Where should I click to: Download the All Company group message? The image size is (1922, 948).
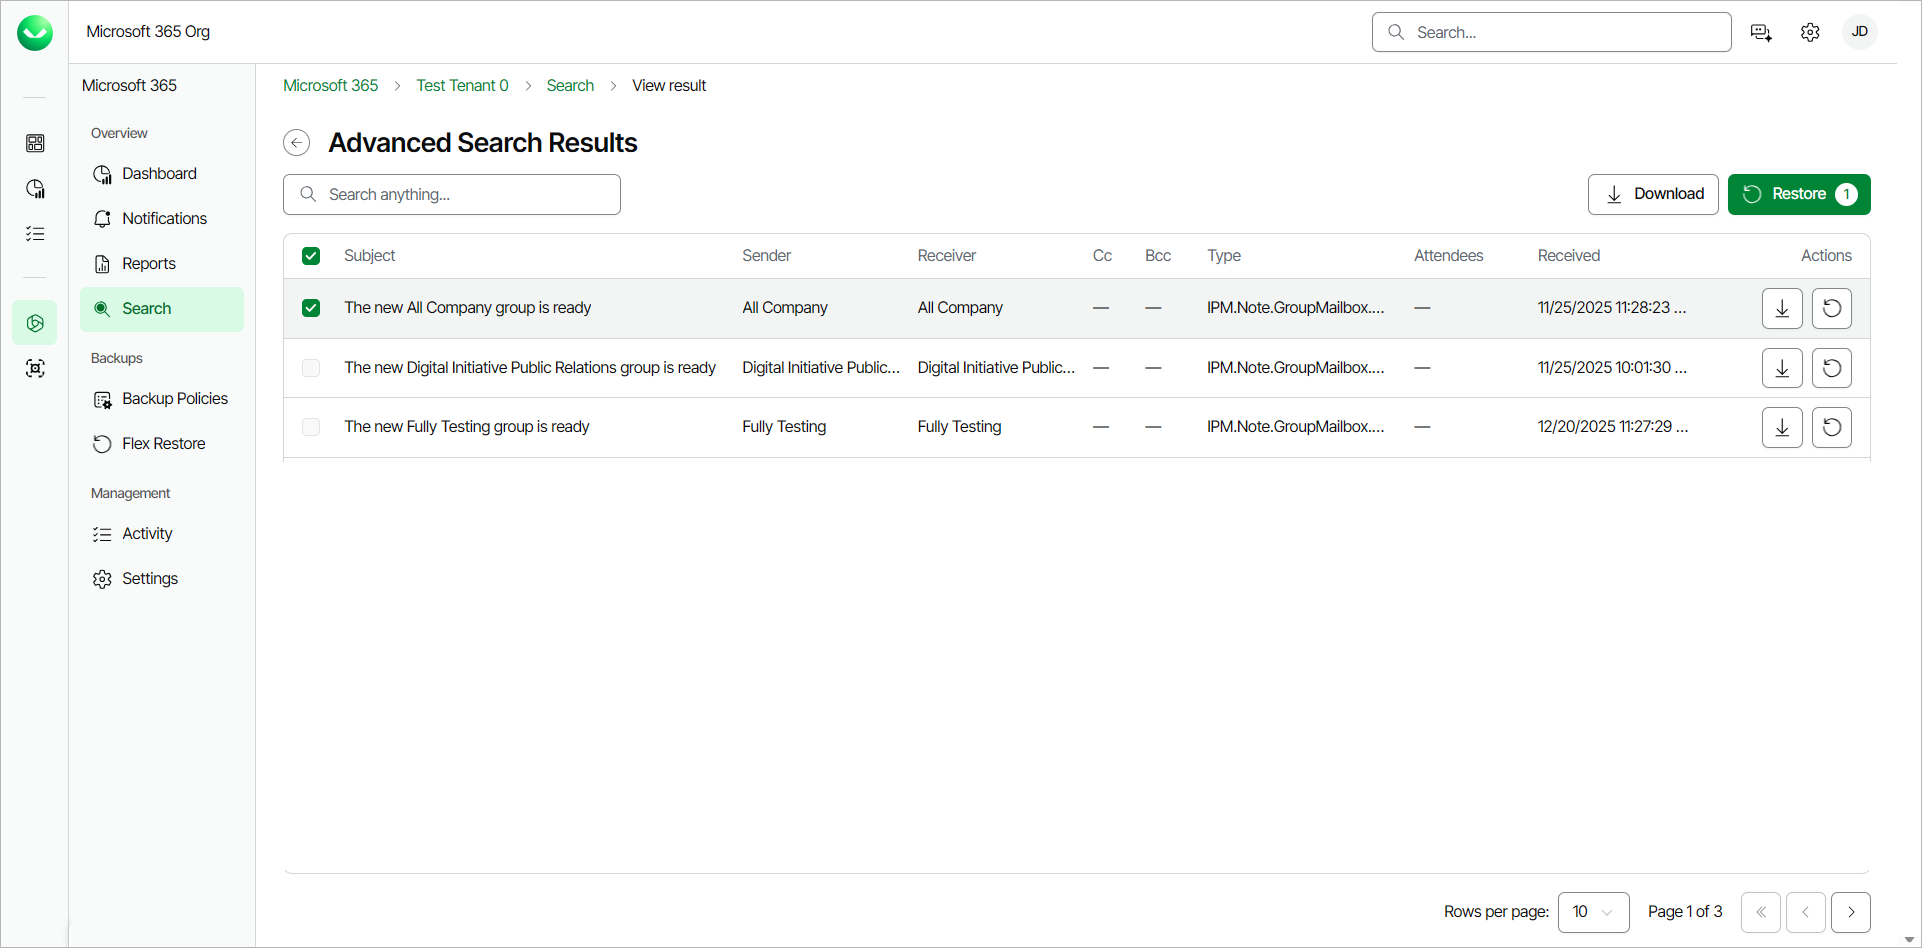point(1782,308)
